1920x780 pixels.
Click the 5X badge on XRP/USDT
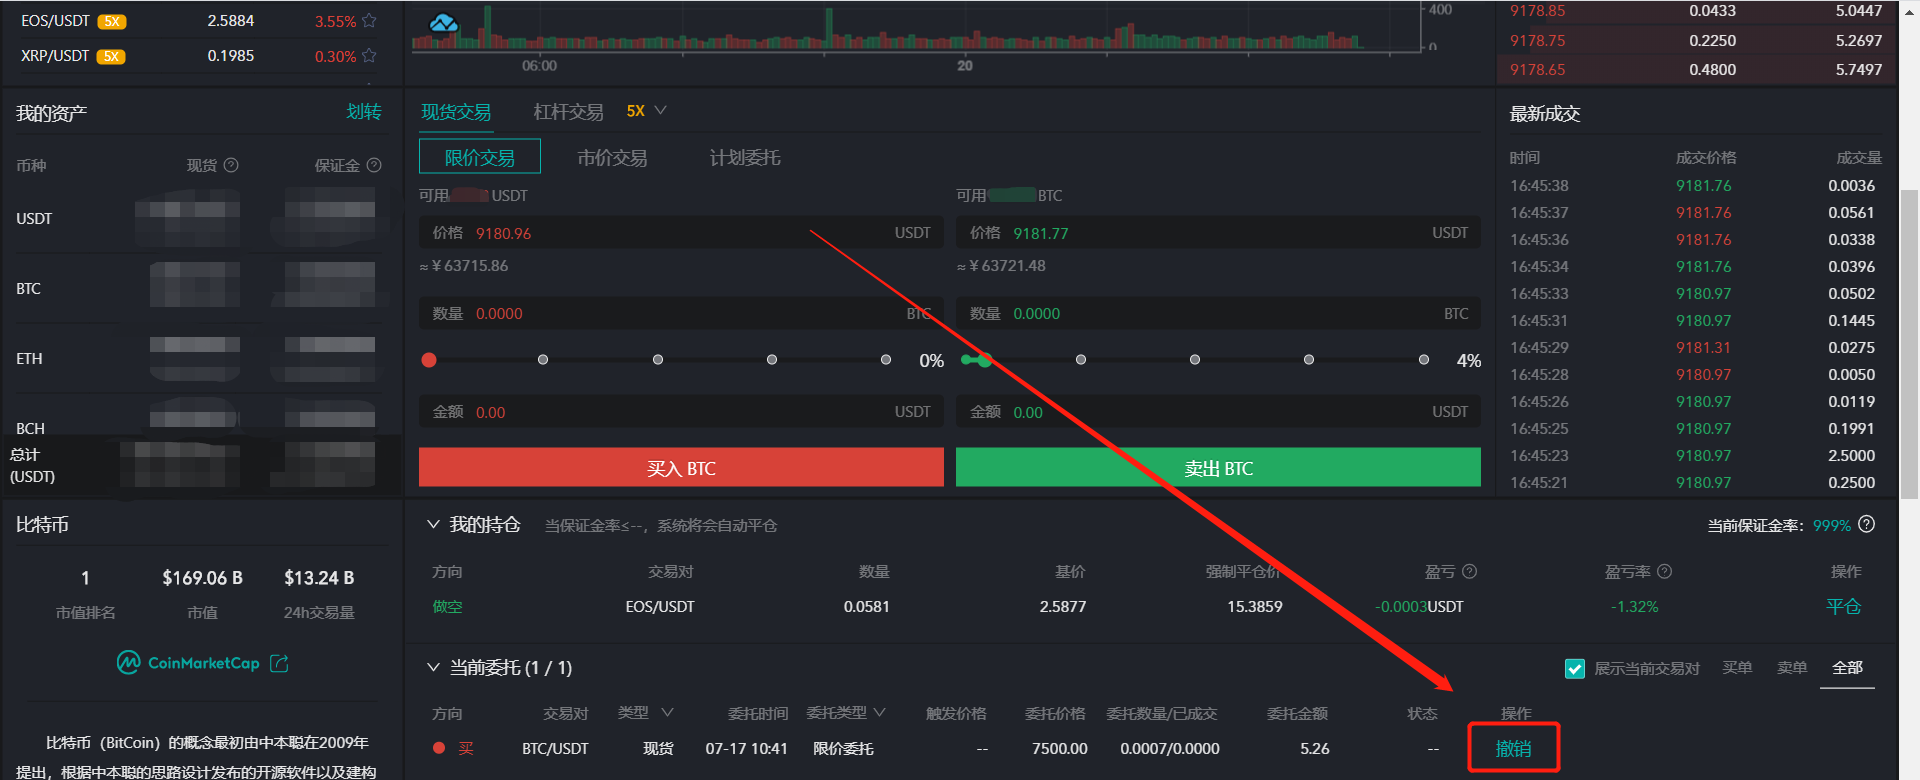pyautogui.click(x=110, y=56)
